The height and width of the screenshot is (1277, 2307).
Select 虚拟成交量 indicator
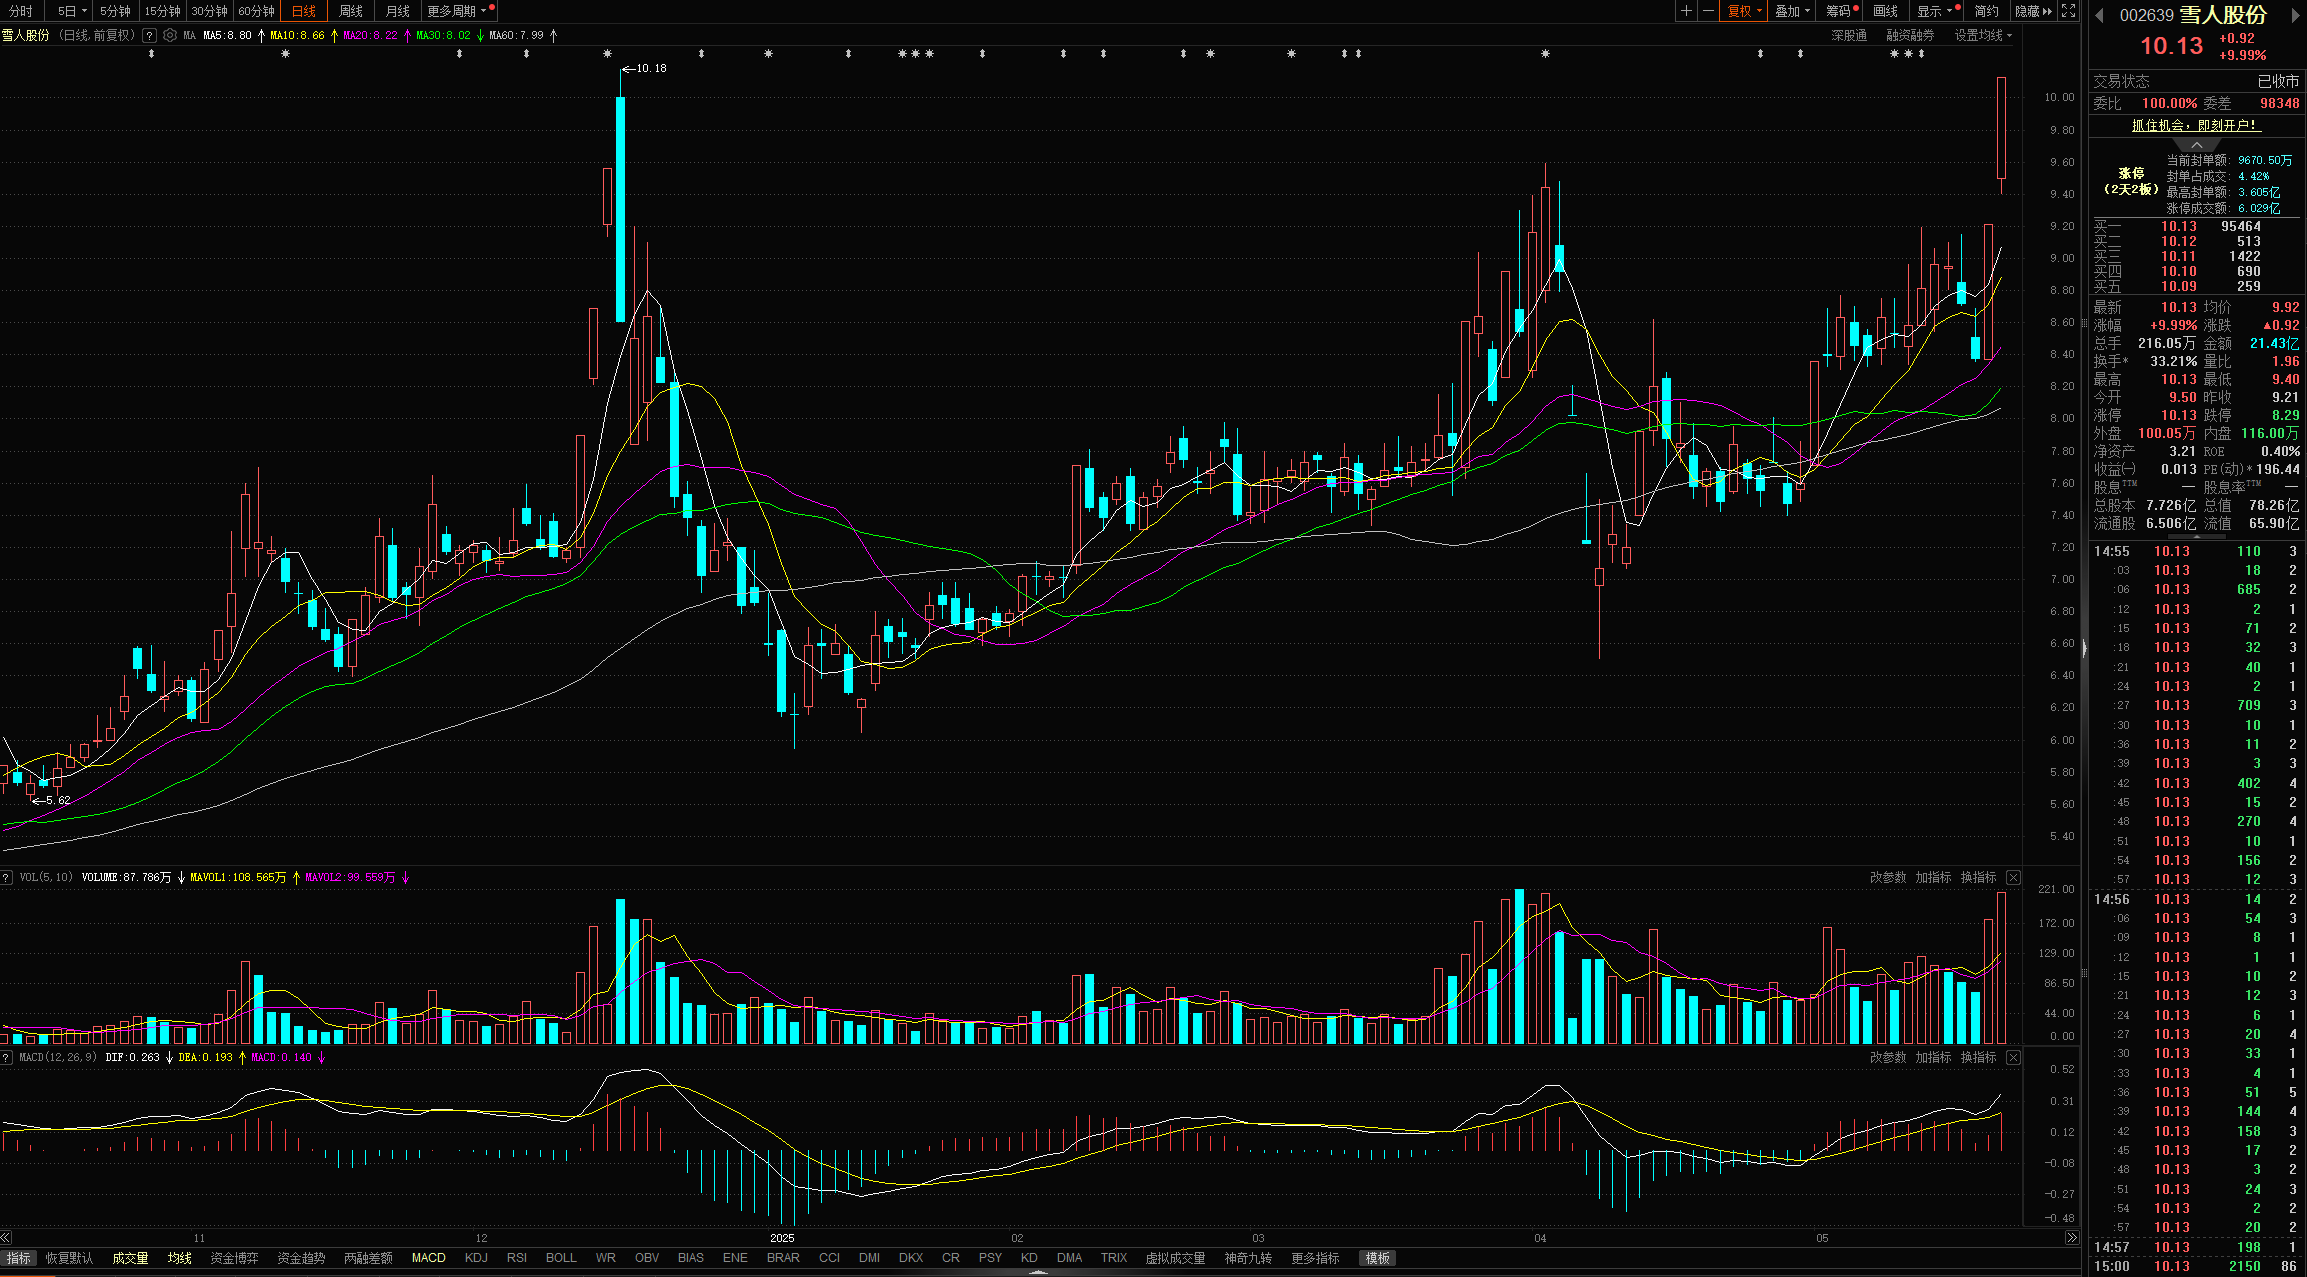[x=1175, y=1258]
